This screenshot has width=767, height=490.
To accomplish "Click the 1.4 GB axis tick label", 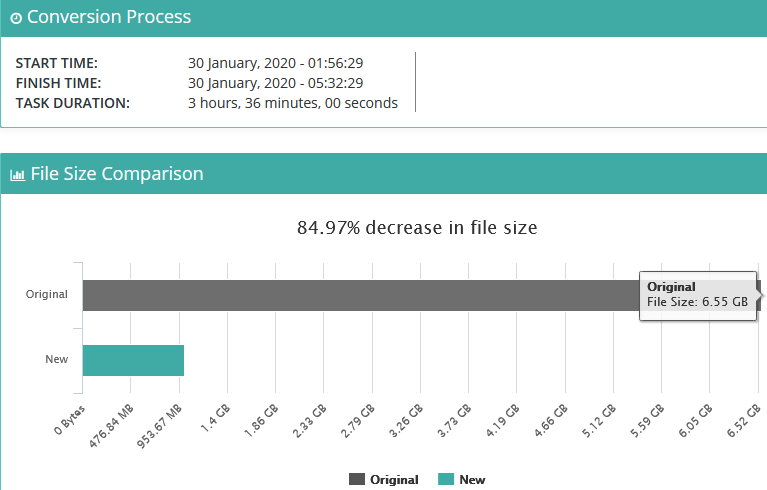I will tap(215, 418).
